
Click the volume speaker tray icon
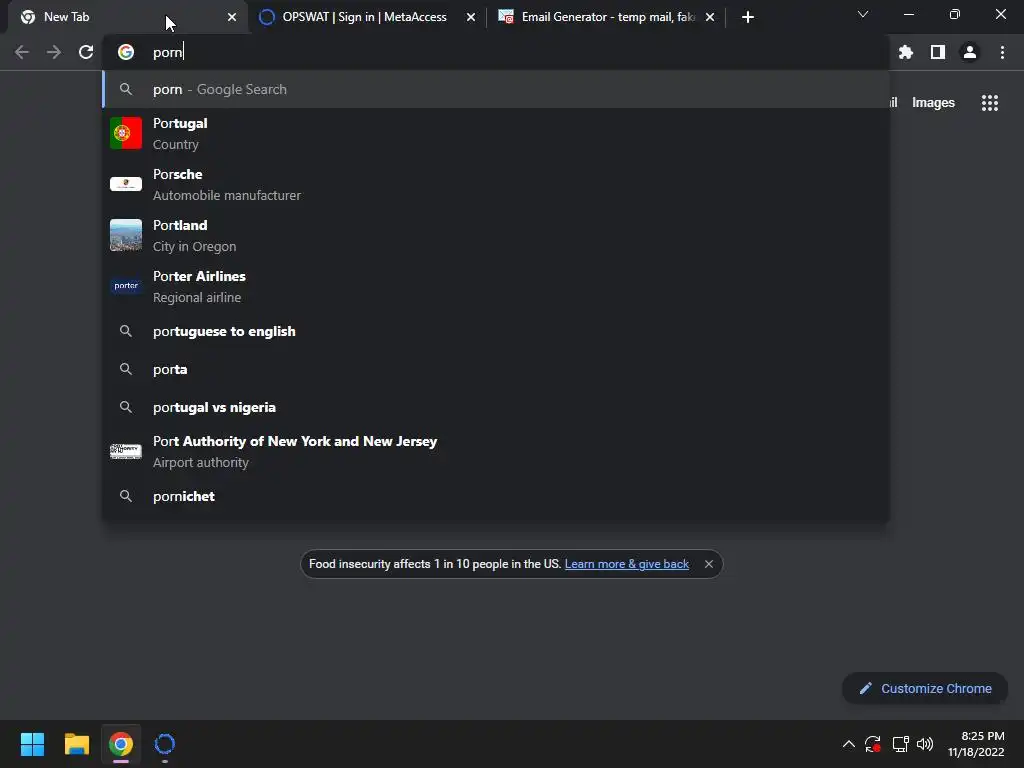[x=925, y=744]
